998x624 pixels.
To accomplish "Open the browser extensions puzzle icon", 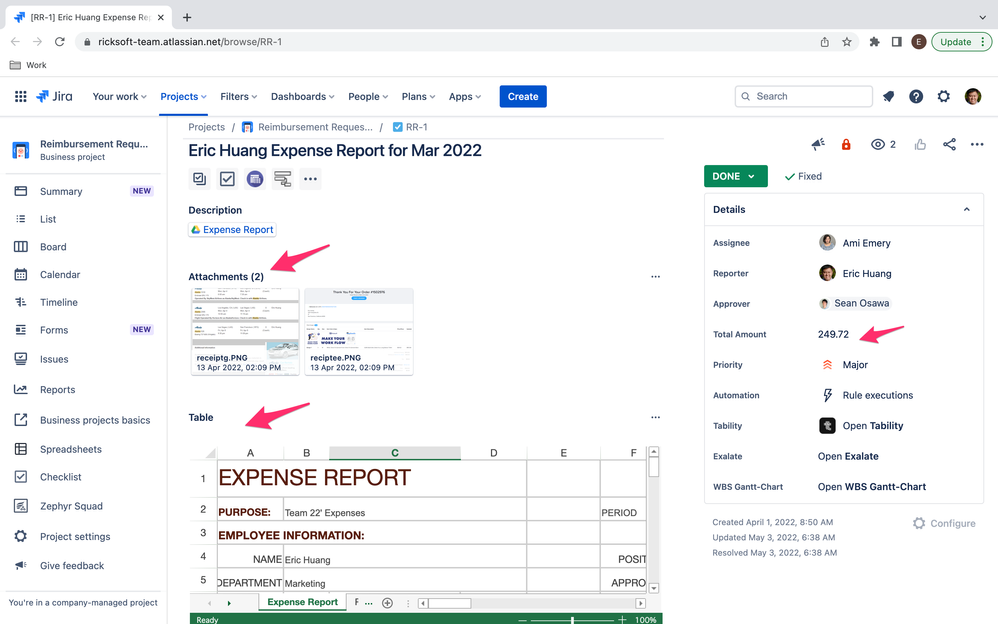I will coord(875,41).
